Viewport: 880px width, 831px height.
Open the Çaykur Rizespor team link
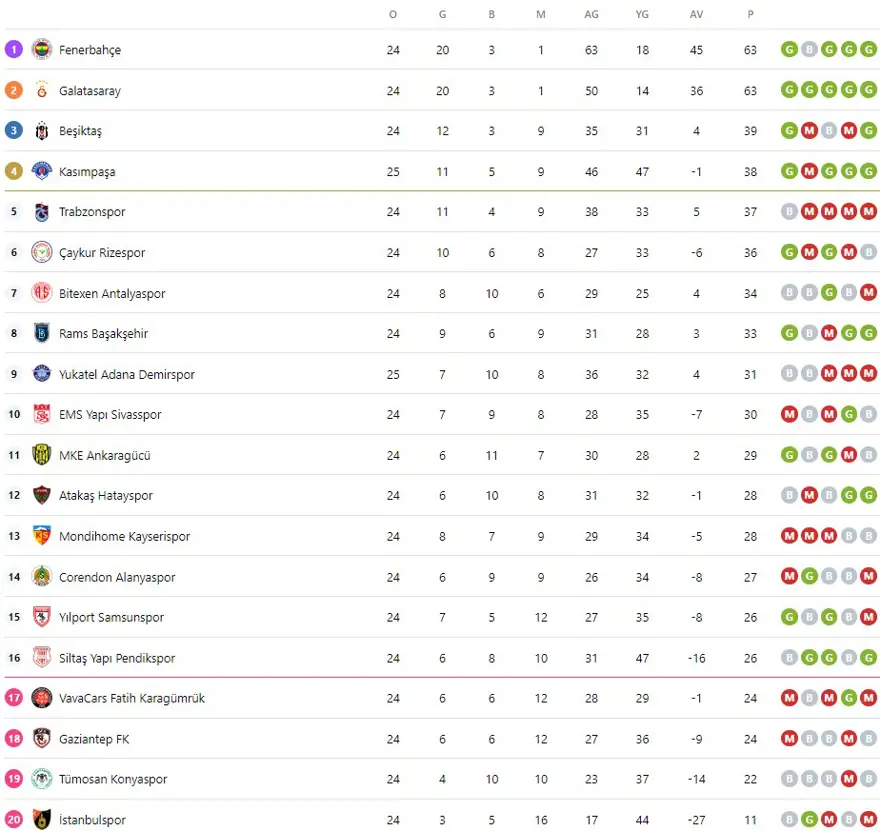[102, 253]
